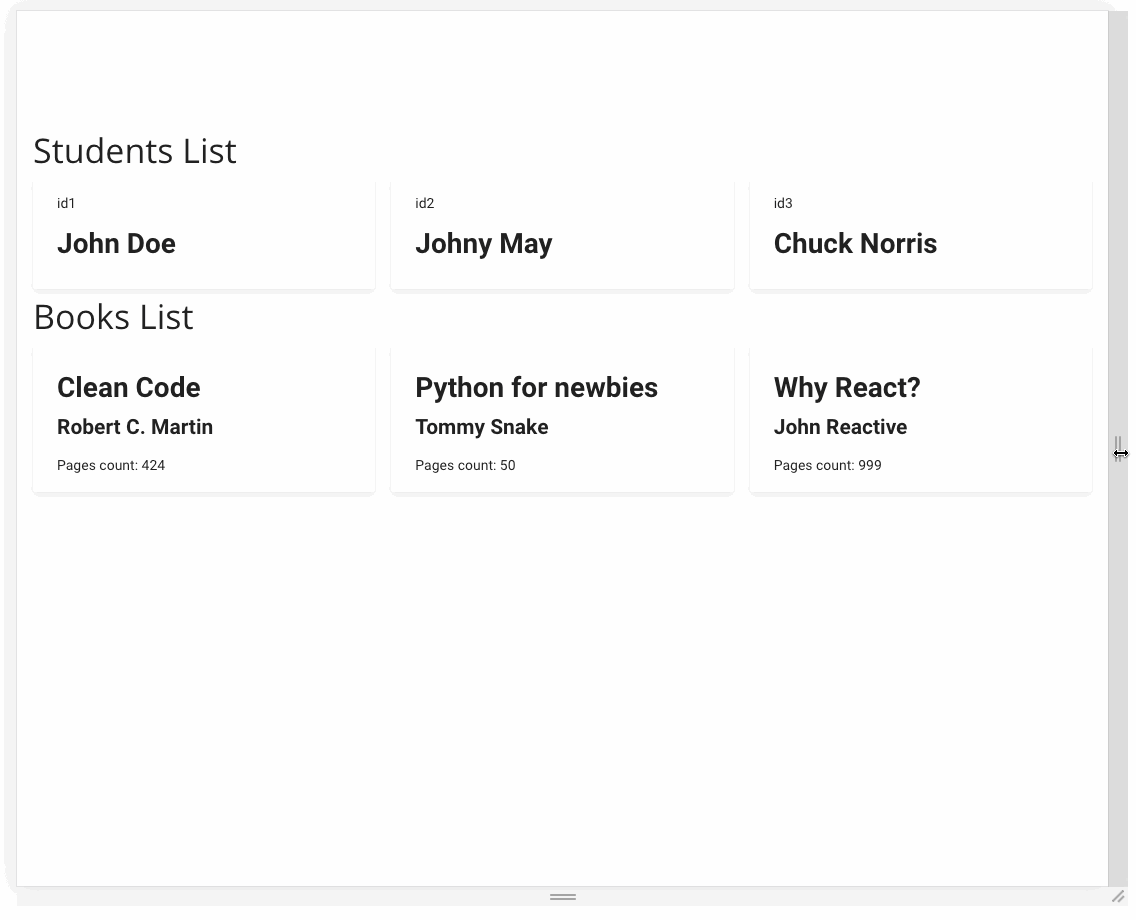Click the Pages count: 999 text
Screen dimensions: 1136x920
point(828,465)
